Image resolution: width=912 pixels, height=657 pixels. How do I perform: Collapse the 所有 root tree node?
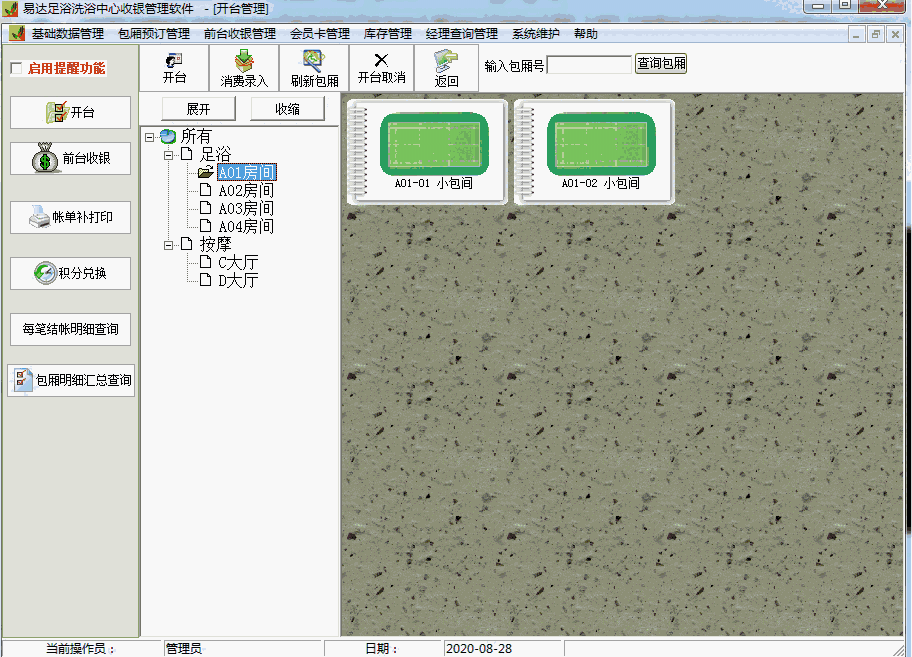pos(149,137)
